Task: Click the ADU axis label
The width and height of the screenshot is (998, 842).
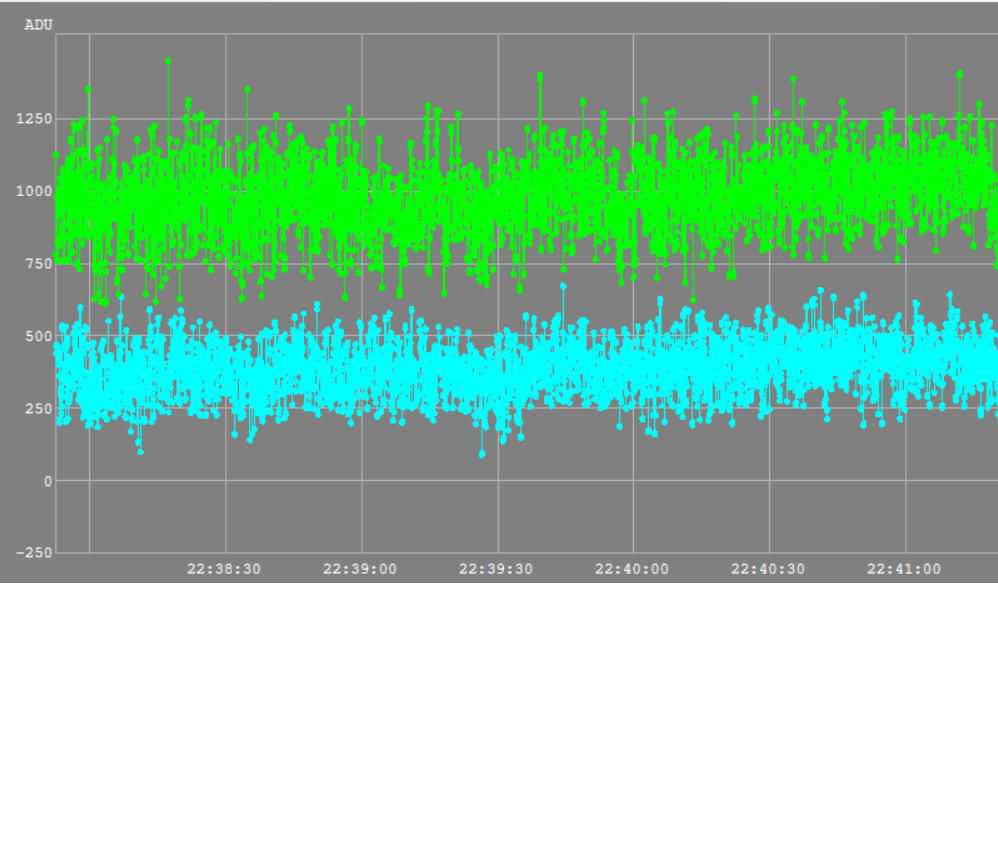Action: click(38, 25)
